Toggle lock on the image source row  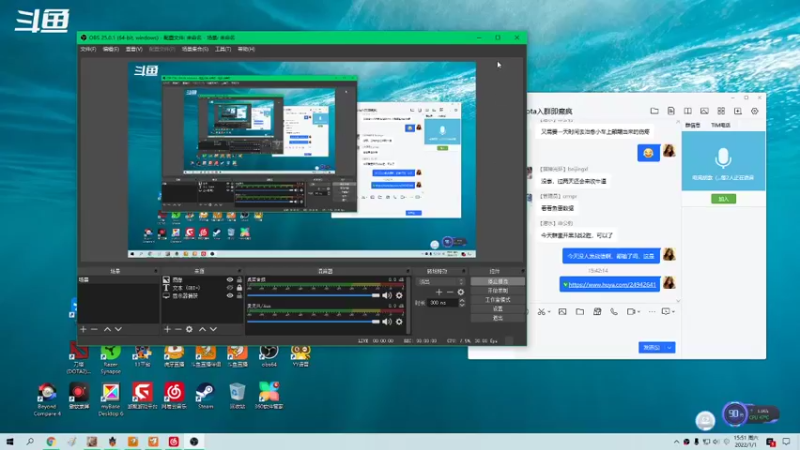click(x=239, y=280)
